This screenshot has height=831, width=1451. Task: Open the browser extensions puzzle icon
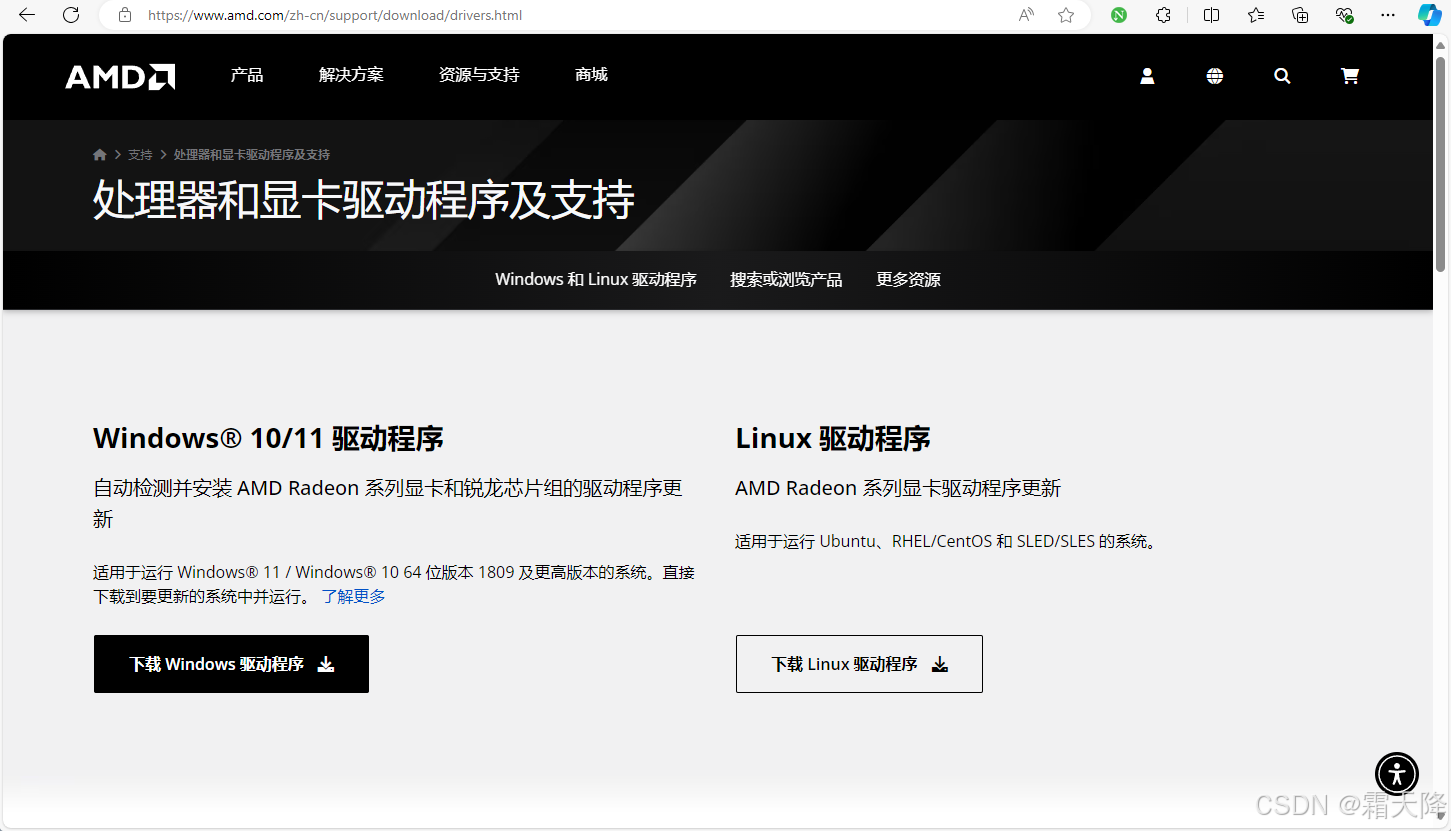(1163, 15)
